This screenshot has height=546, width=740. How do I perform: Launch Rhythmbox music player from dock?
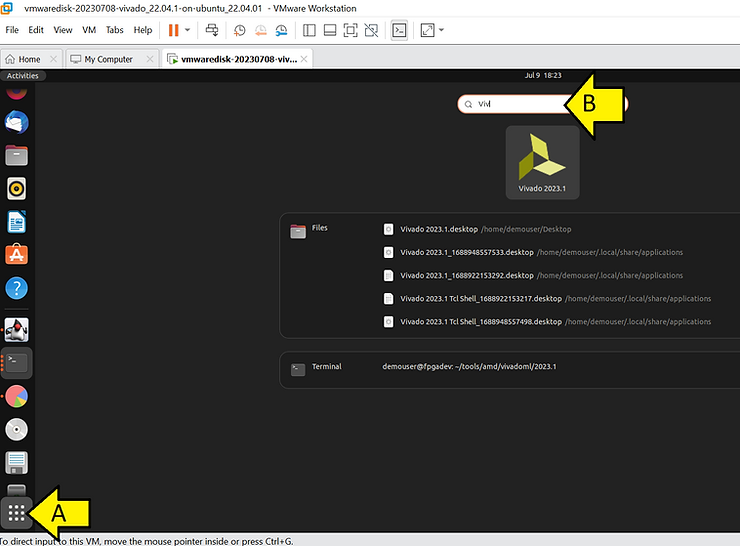(16, 188)
